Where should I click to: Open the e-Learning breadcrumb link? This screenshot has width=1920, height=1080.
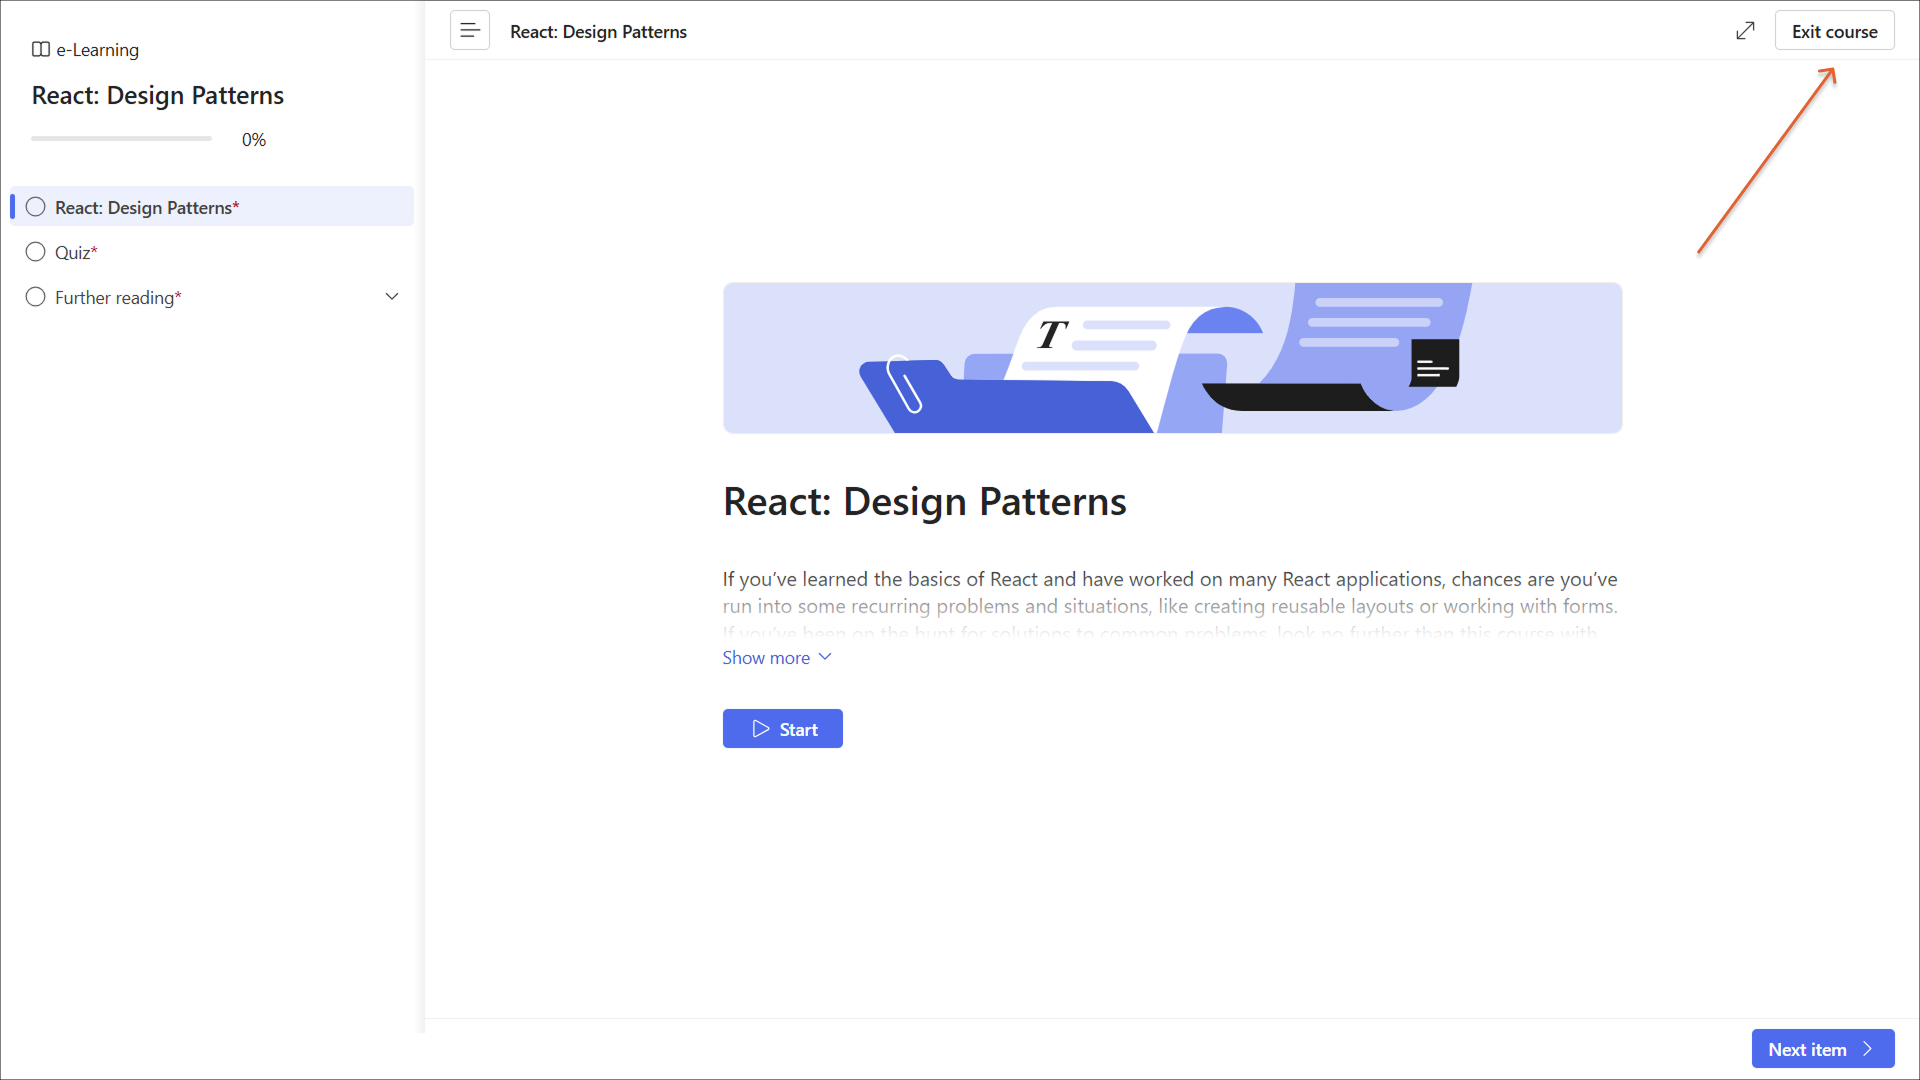point(97,49)
